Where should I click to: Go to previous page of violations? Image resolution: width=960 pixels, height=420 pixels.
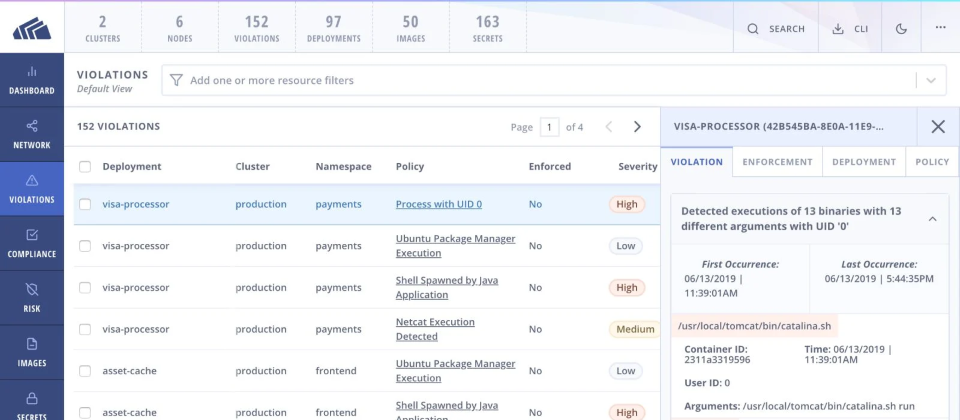[x=609, y=127]
